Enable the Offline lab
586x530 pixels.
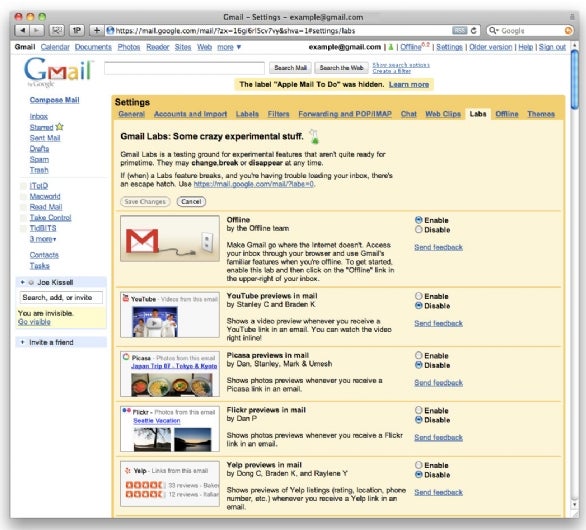click(419, 220)
